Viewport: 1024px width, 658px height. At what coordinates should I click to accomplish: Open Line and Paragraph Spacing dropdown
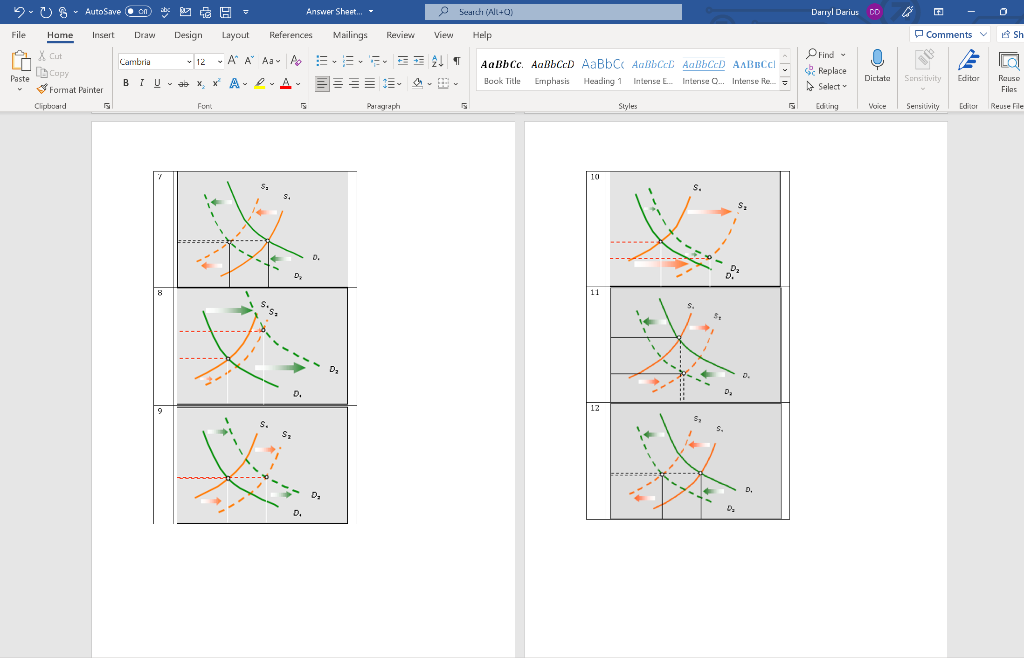point(392,83)
